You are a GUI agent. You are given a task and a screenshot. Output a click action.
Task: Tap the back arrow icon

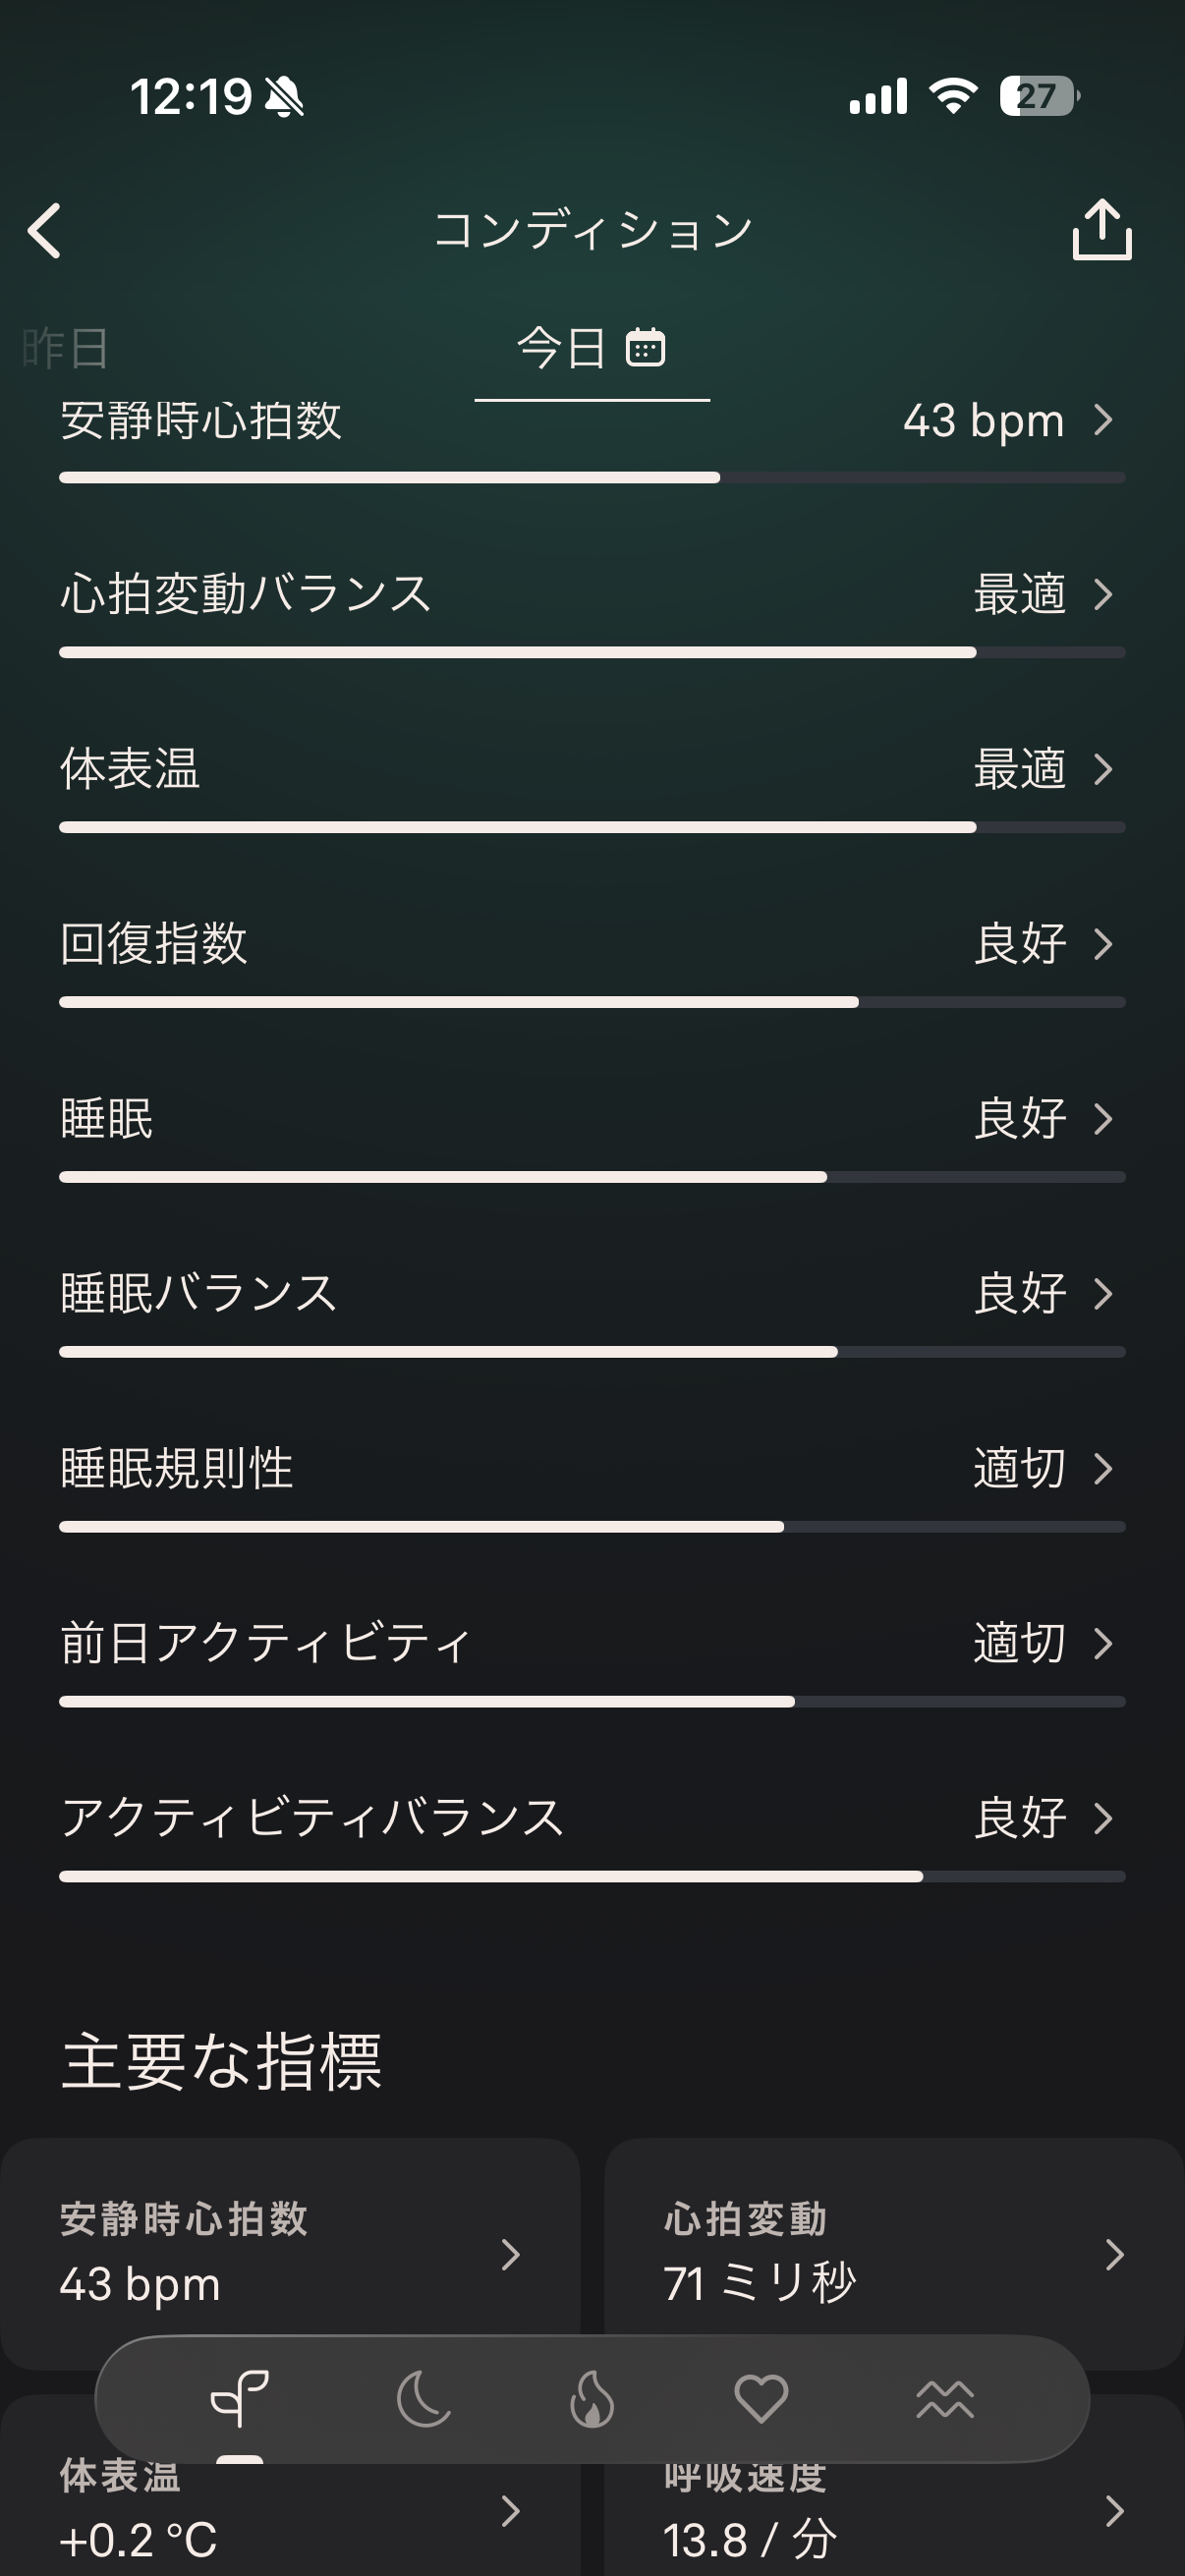click(x=45, y=231)
